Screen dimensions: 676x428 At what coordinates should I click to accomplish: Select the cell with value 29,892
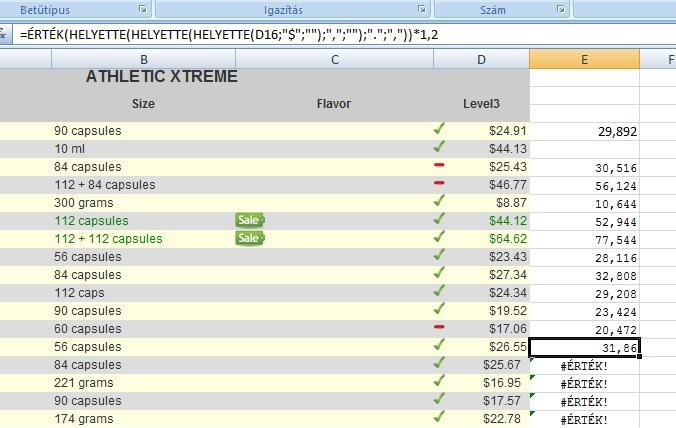point(584,131)
